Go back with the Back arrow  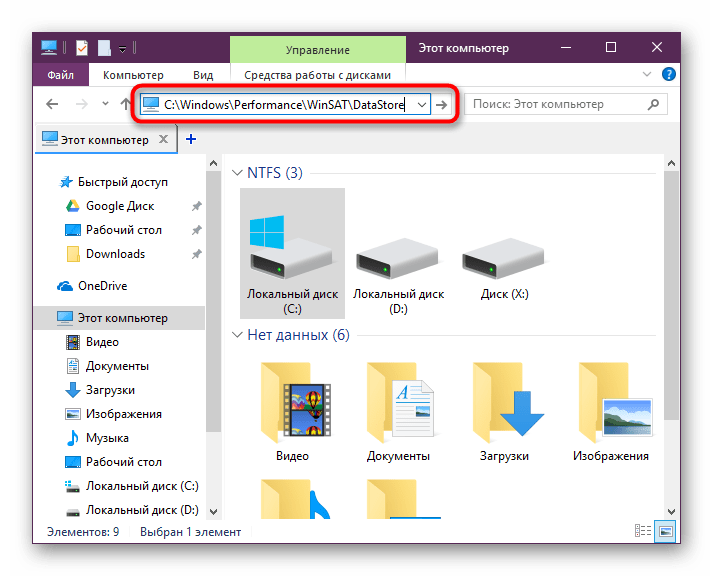pos(52,104)
